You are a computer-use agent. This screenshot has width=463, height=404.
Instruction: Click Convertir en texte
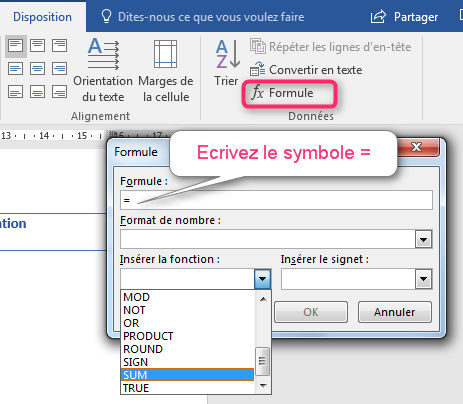pos(306,70)
